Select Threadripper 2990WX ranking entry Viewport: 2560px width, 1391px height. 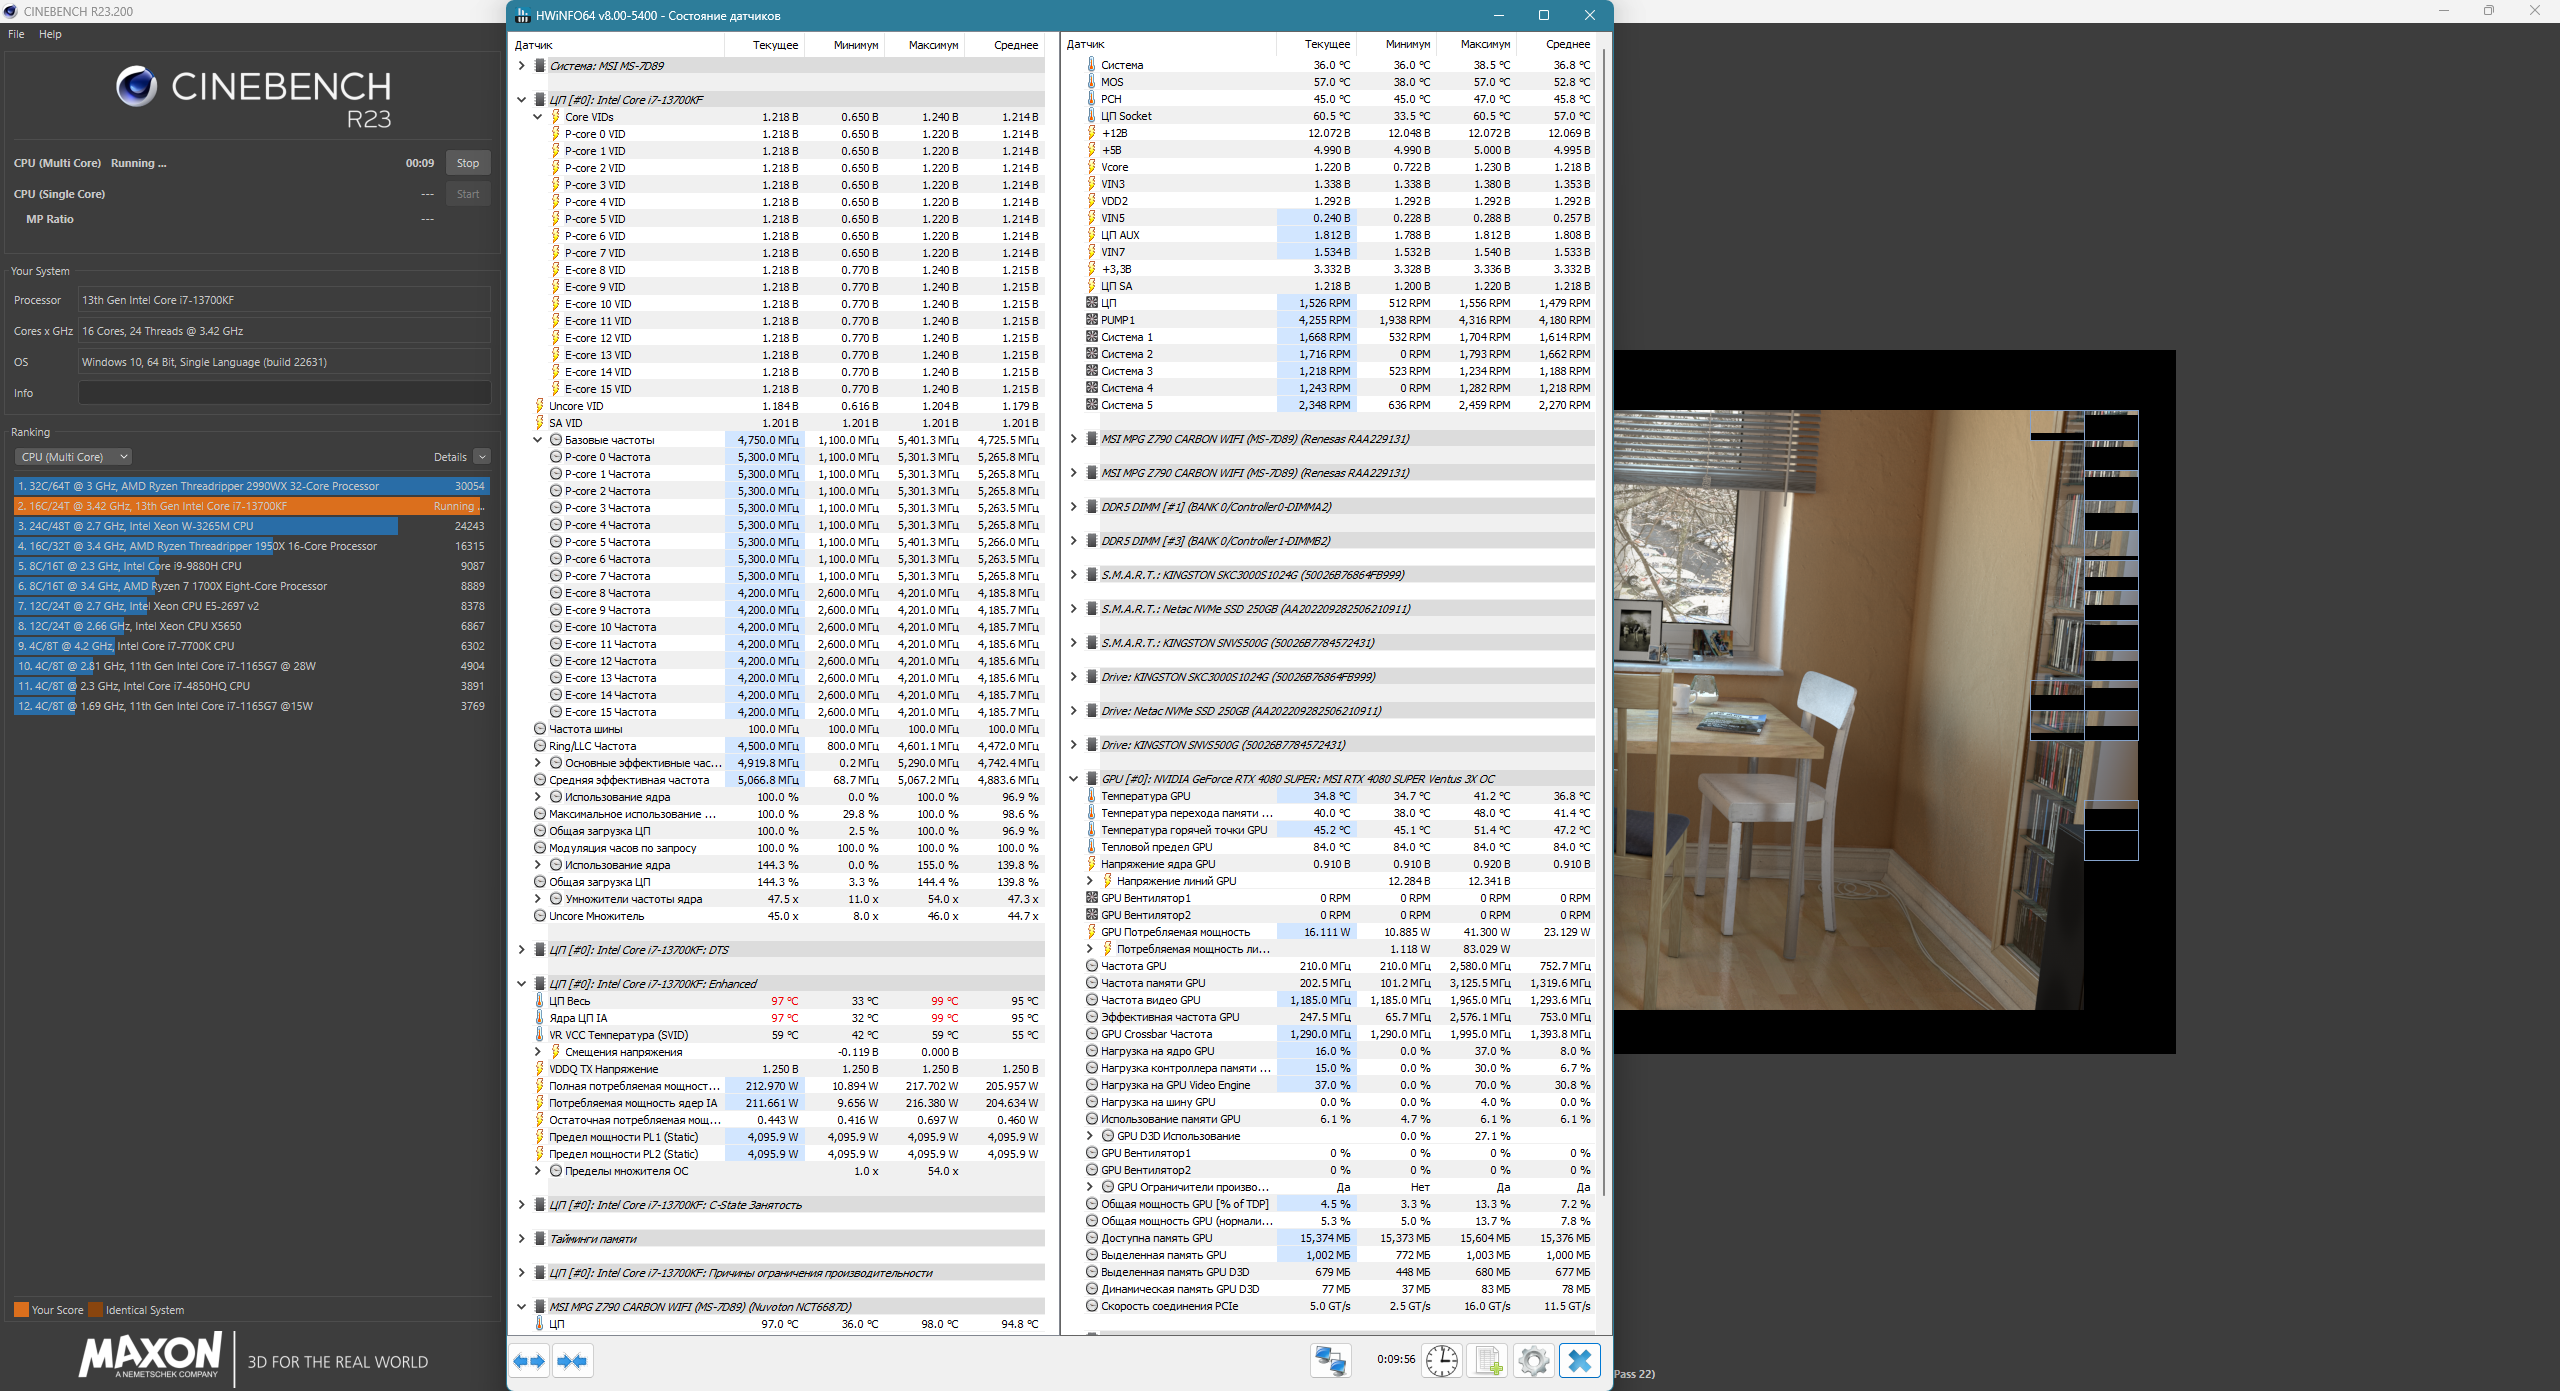coord(250,486)
